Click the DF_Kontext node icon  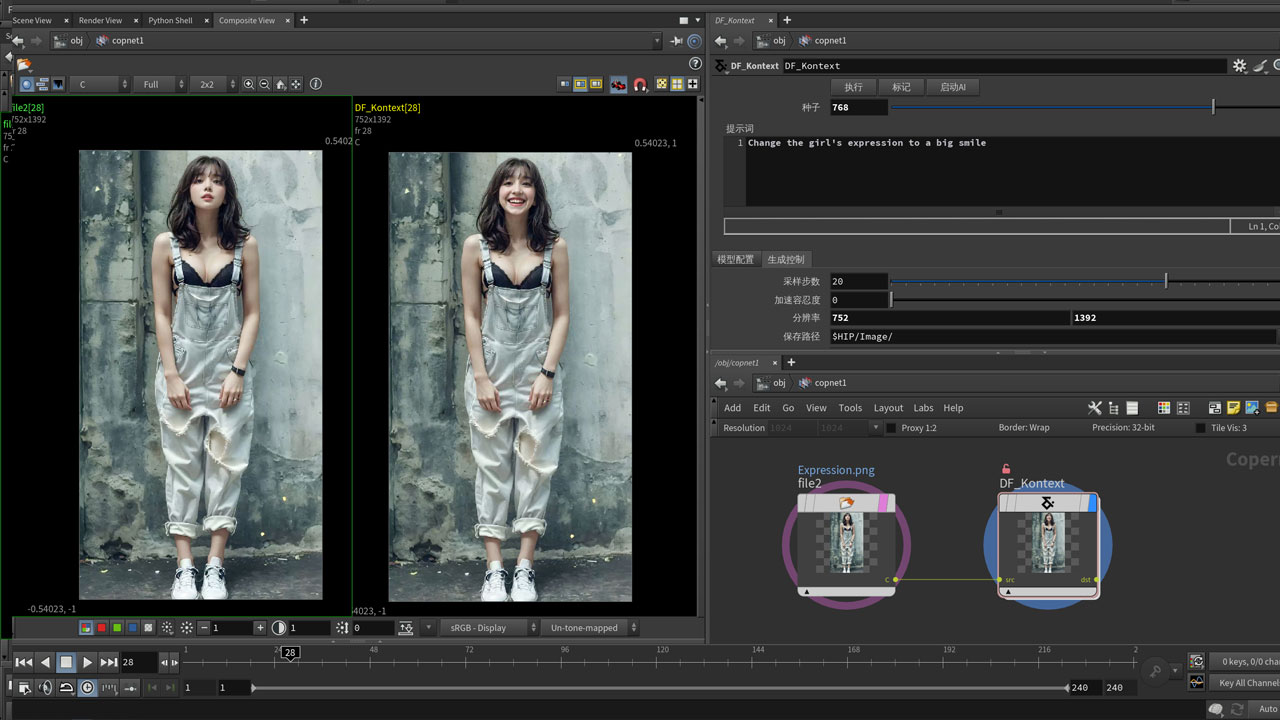(1047, 503)
